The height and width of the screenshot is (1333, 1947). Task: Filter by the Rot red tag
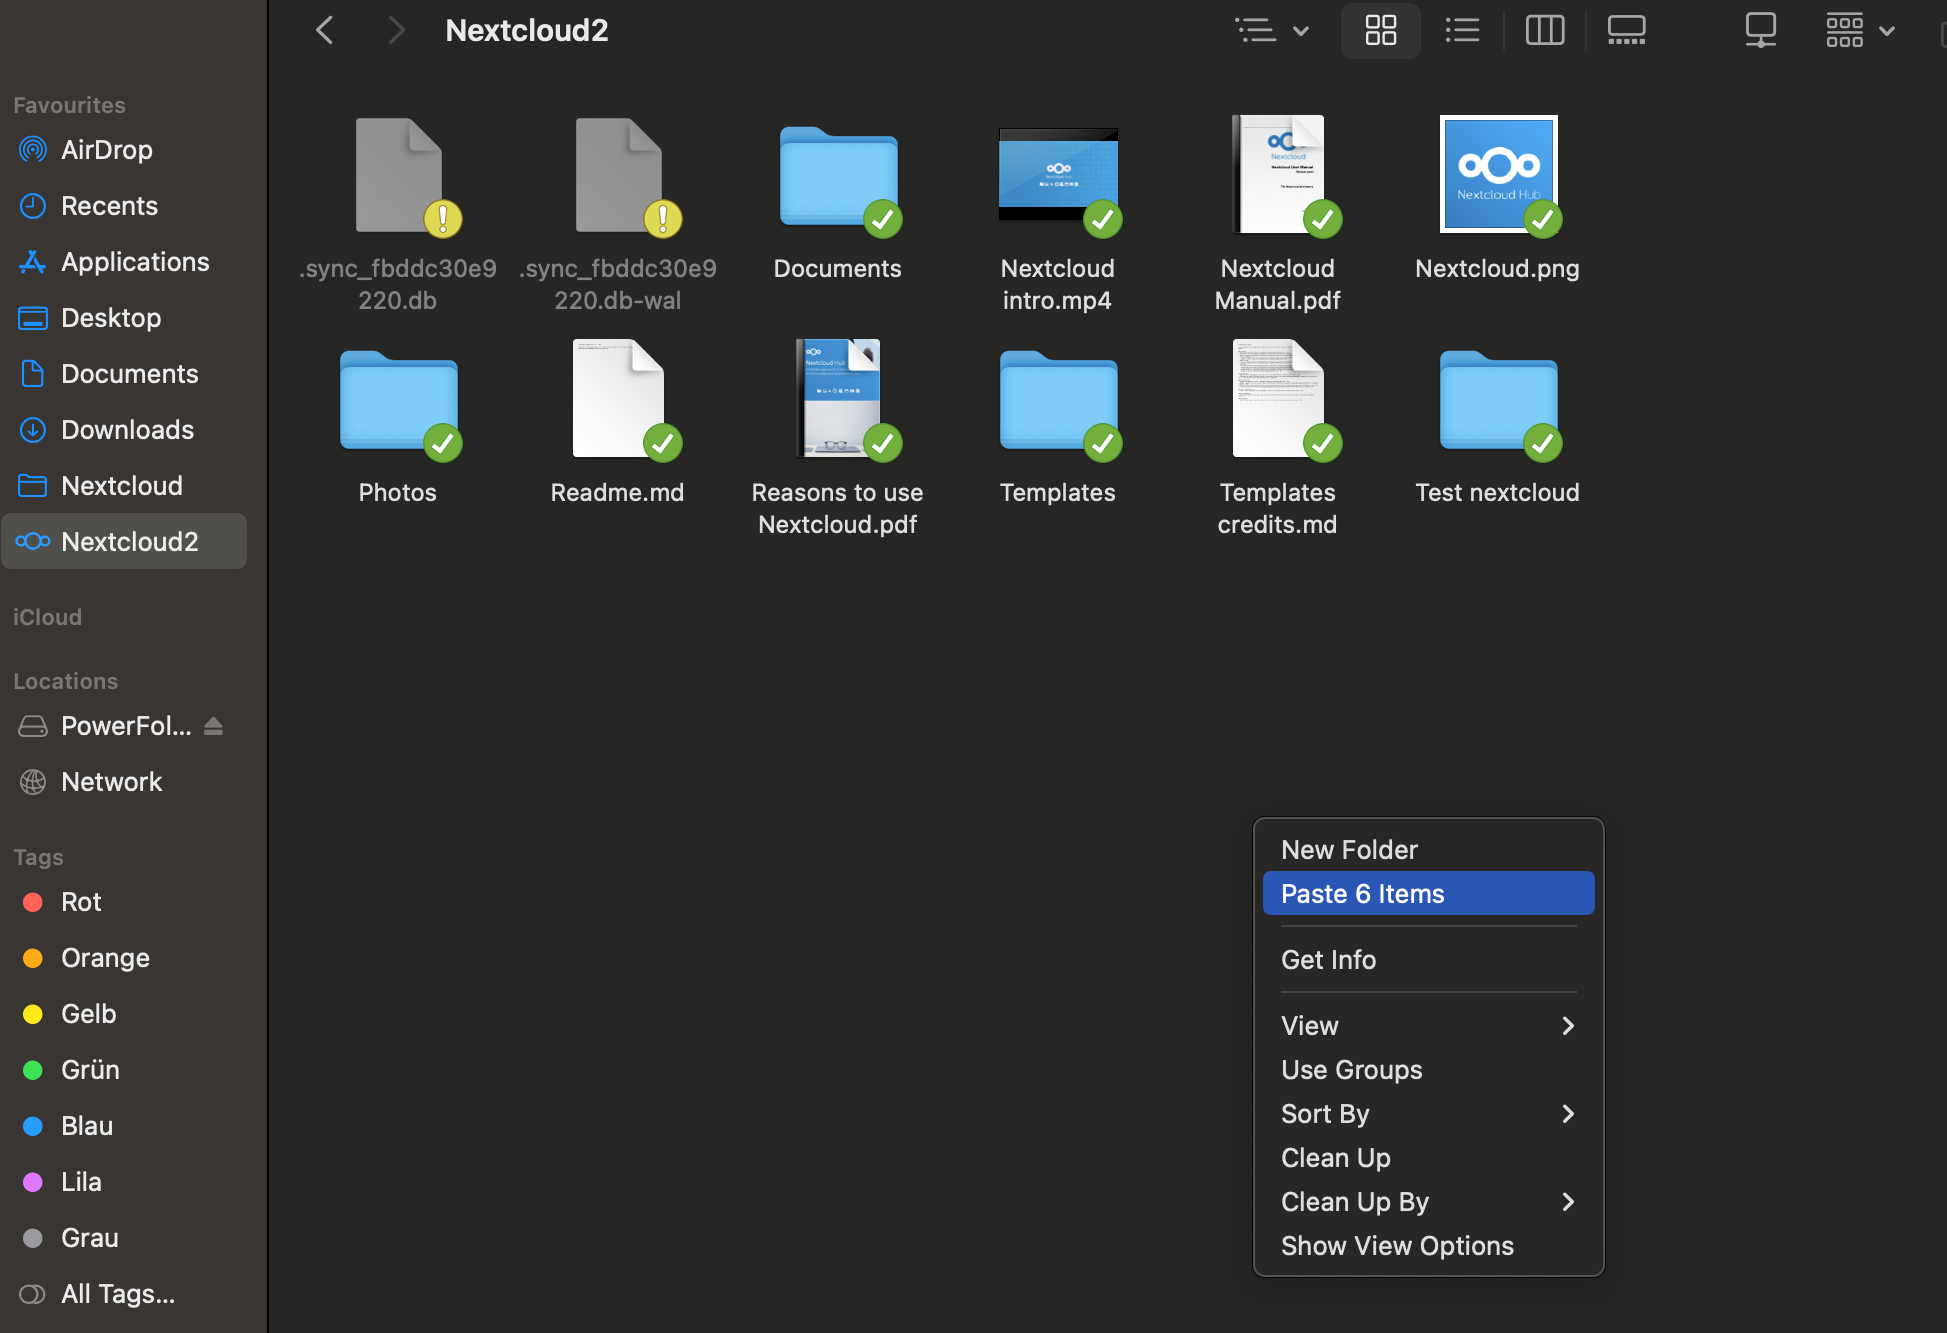[x=124, y=902]
